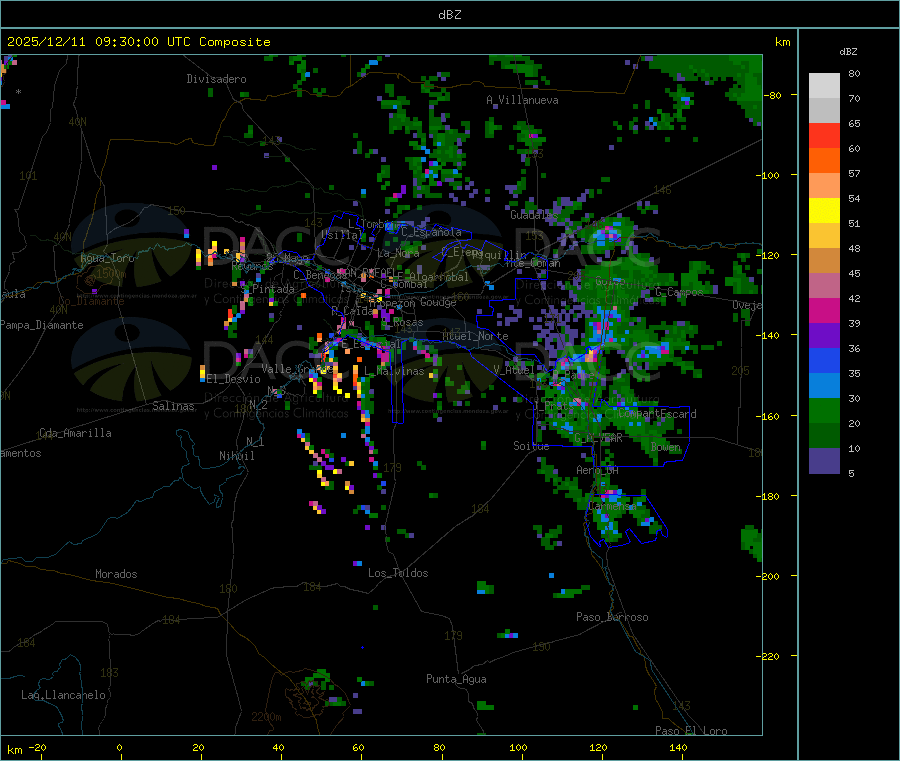Click the 2200m contour label near the volcano
Screen dimensions: 900x761
point(266,717)
